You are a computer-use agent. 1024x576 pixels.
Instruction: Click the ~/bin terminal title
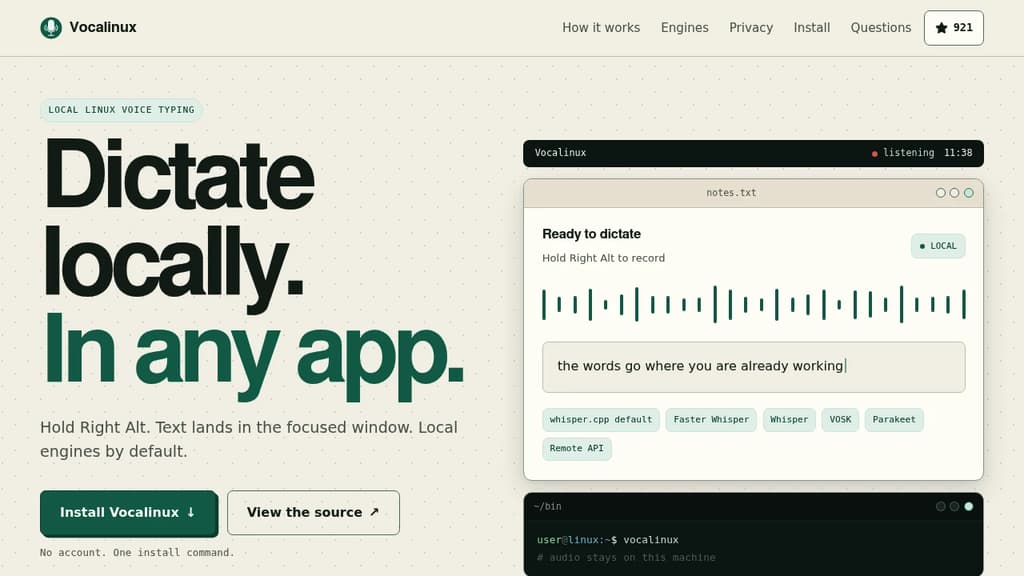pos(547,506)
